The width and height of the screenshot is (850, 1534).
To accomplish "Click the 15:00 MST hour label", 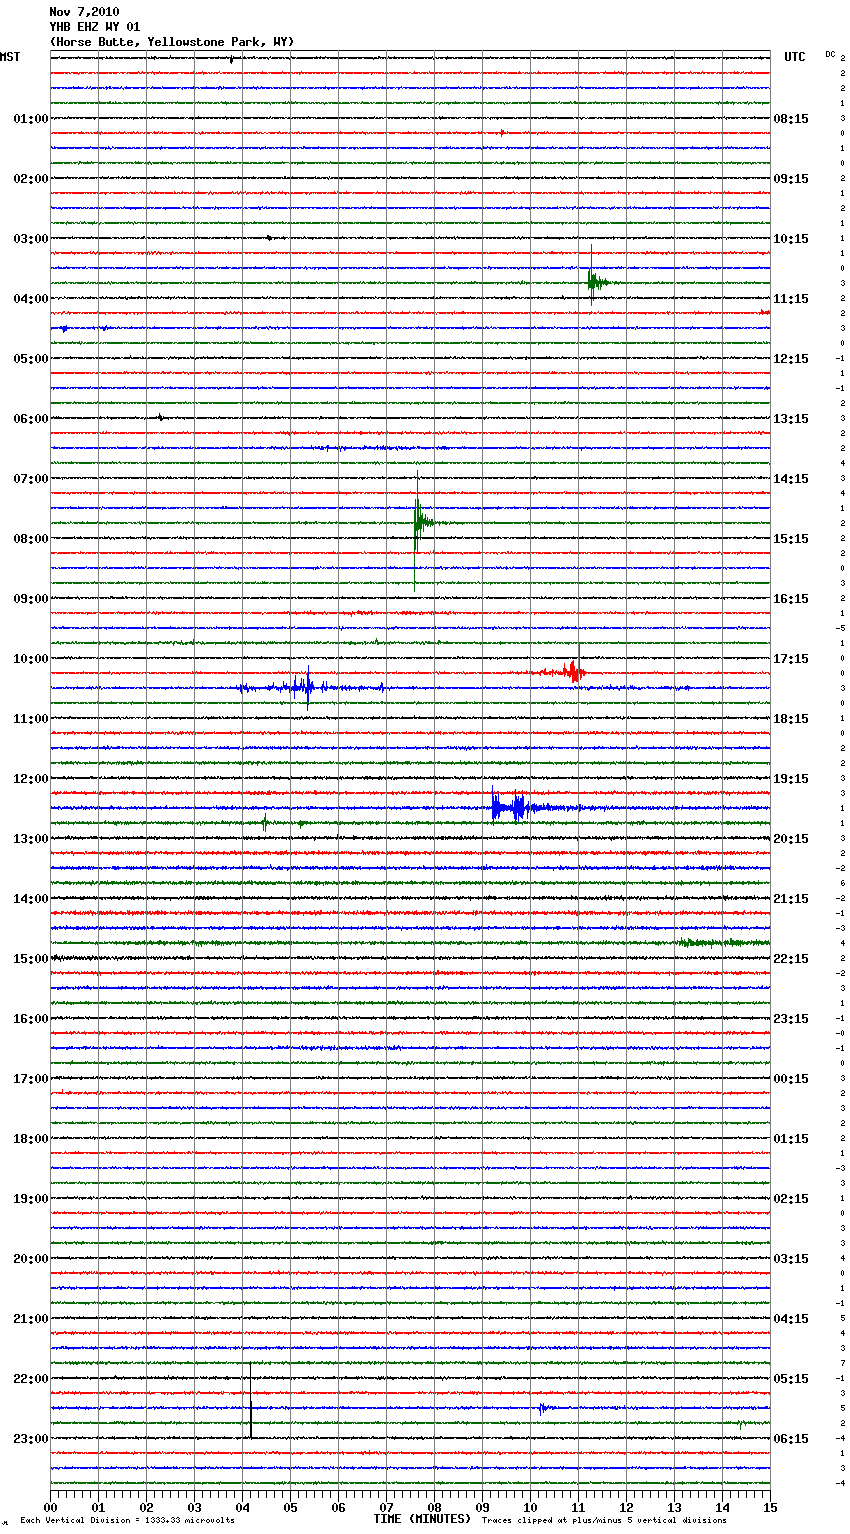I will point(31,959).
